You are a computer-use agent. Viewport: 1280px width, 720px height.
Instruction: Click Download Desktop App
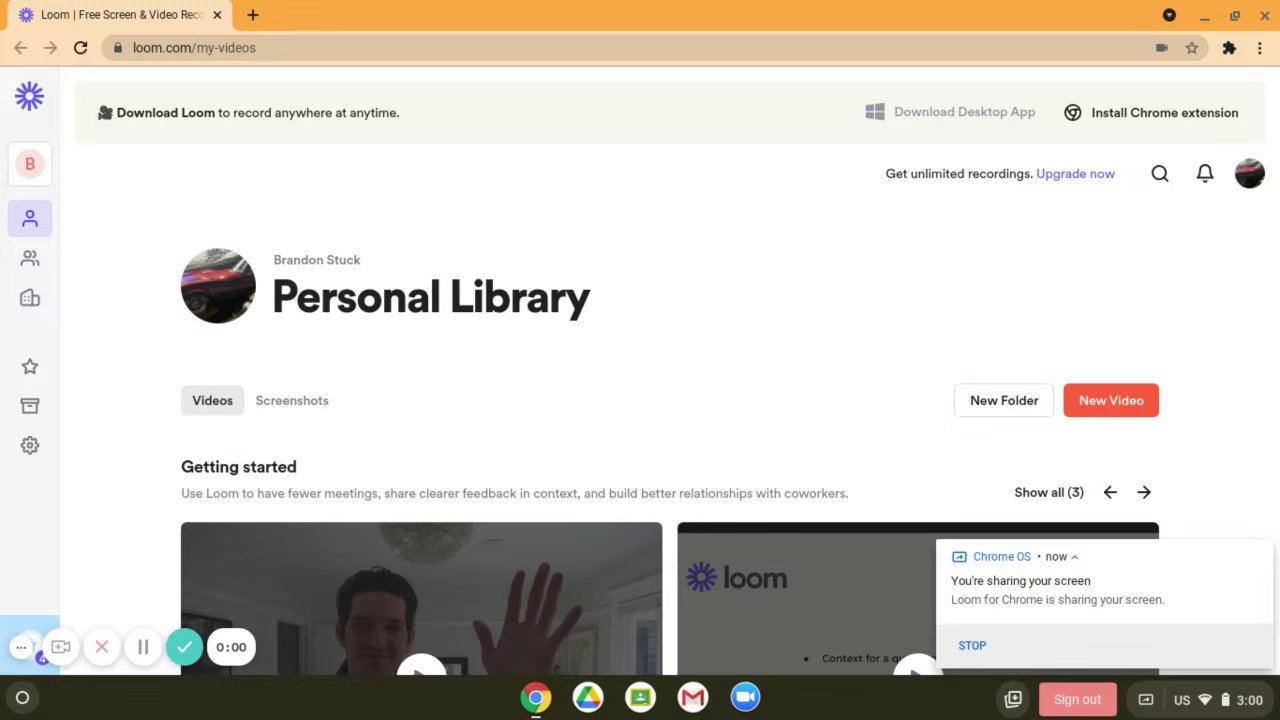[950, 112]
